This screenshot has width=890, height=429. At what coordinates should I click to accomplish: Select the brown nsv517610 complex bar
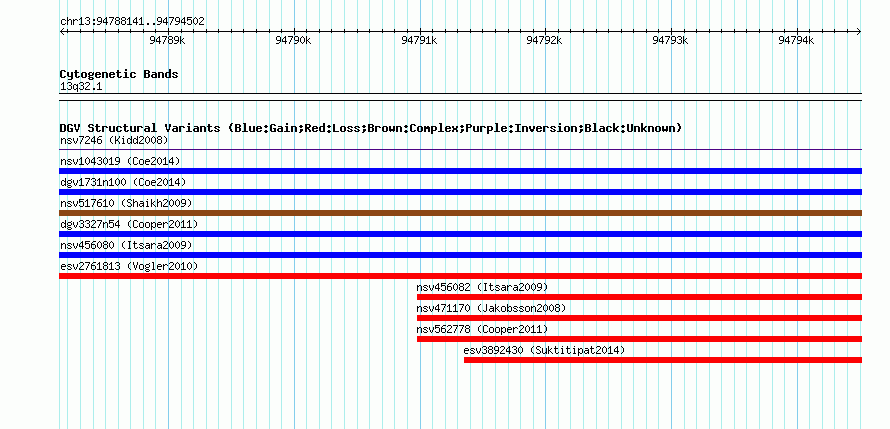point(461,213)
